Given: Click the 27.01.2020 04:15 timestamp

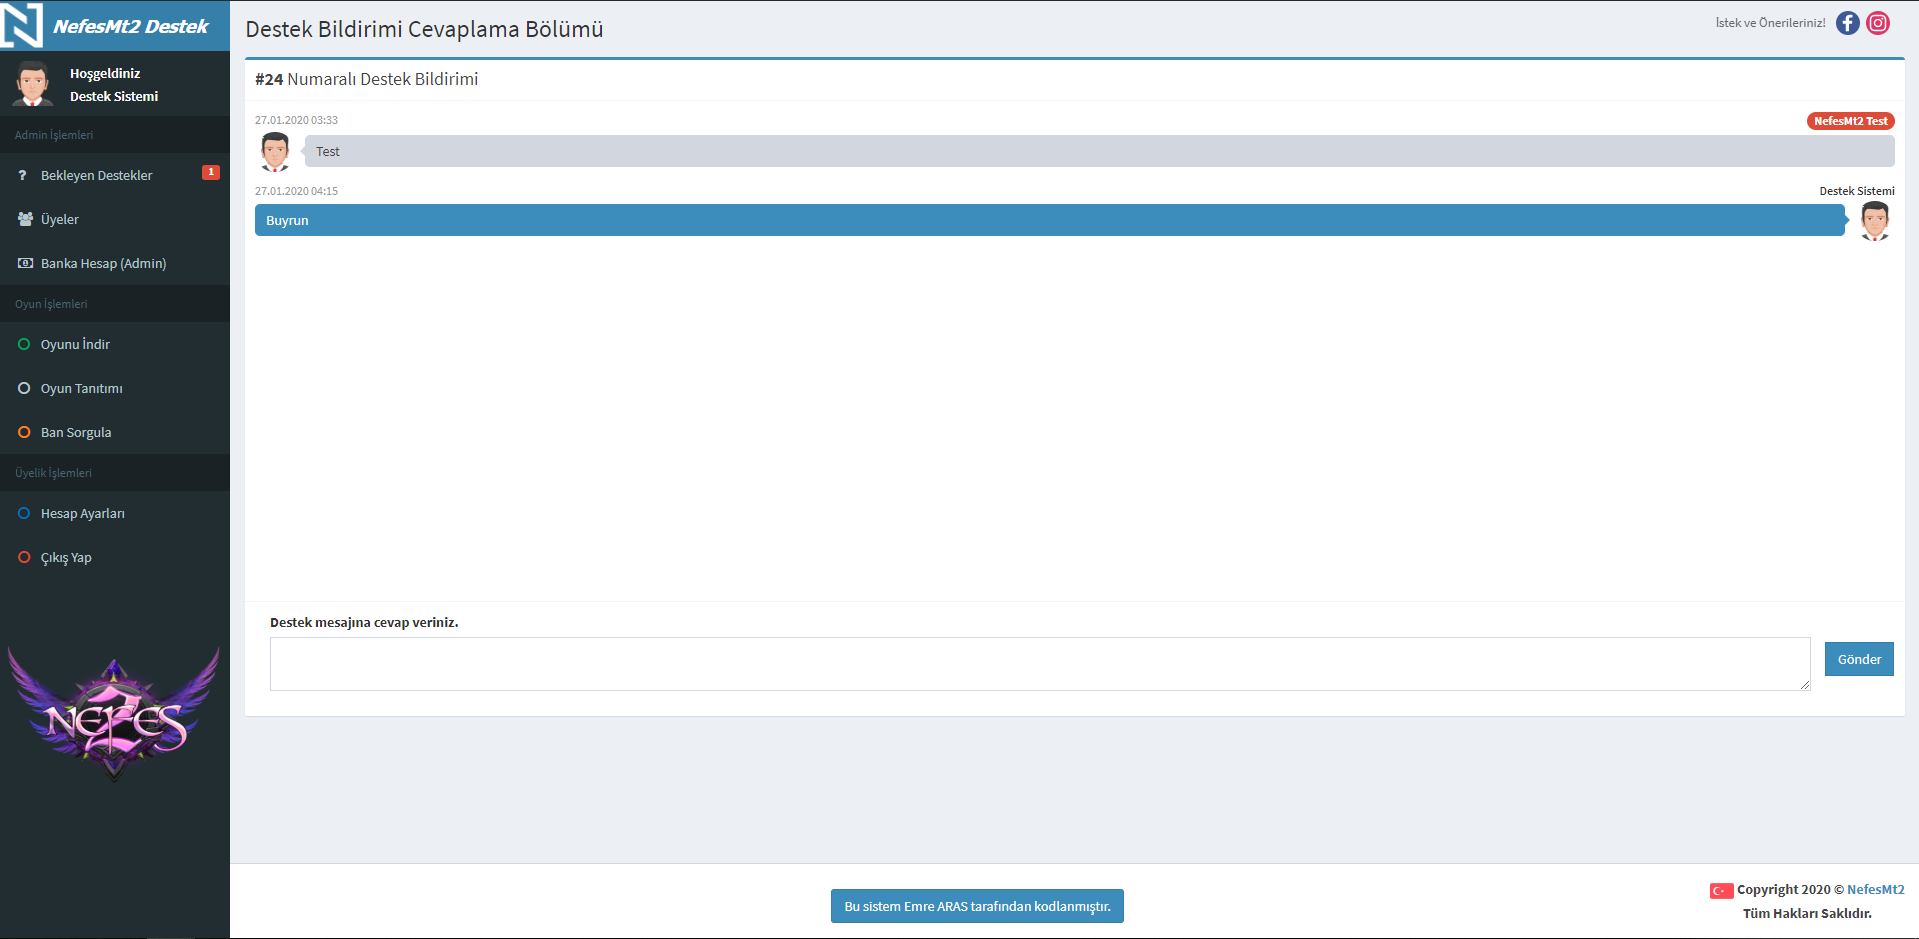Looking at the screenshot, I should [296, 191].
